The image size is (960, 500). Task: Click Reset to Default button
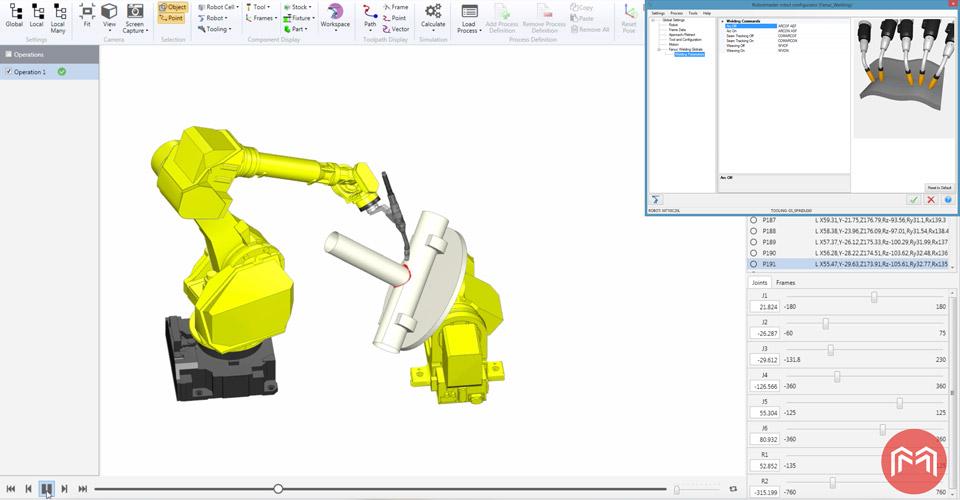(939, 188)
